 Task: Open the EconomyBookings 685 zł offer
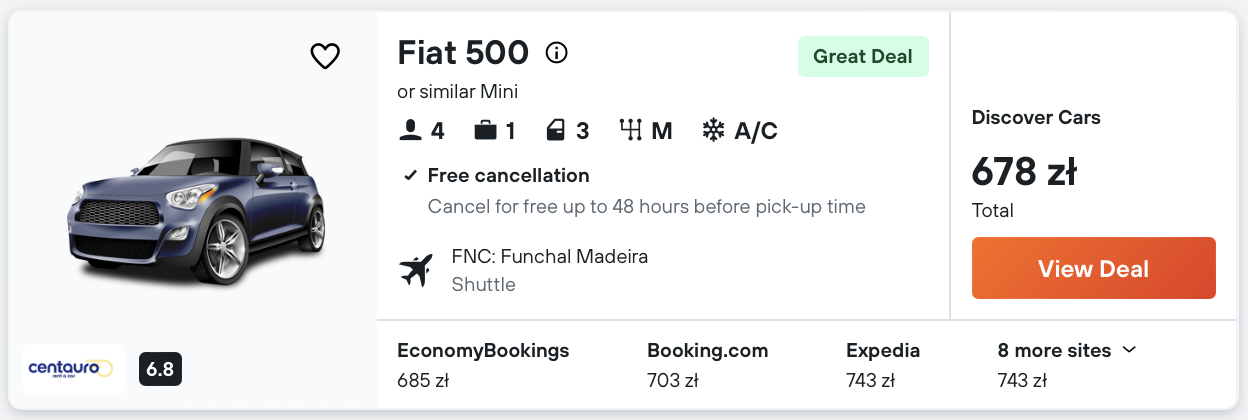(483, 365)
